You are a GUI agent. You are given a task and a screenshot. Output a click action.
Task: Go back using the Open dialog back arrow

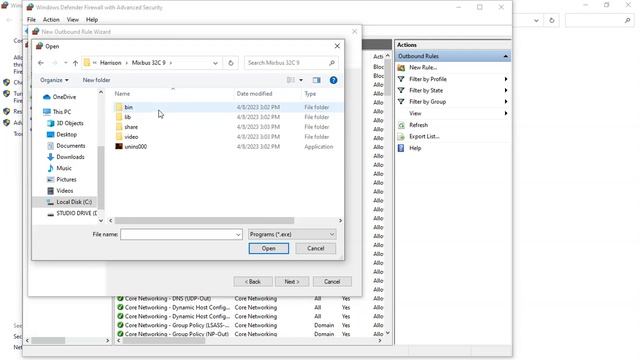[41, 63]
